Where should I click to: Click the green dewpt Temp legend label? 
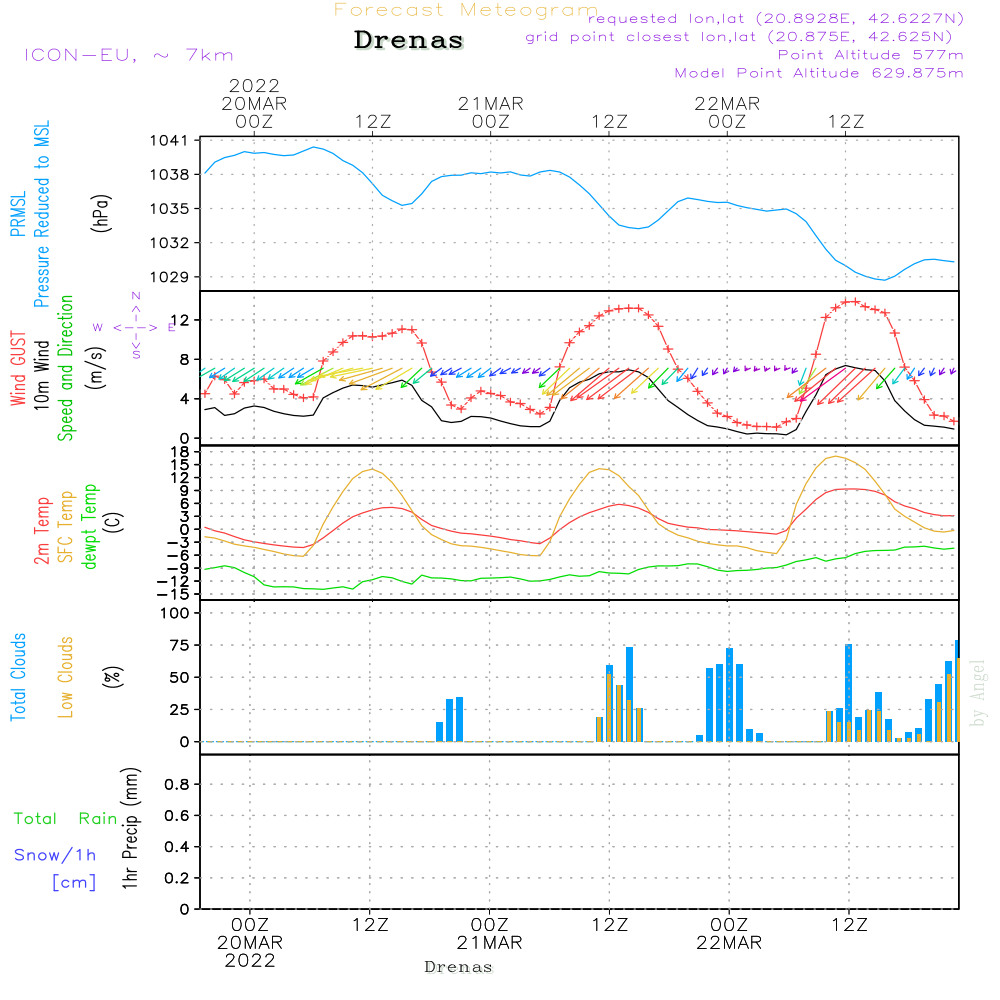pyautogui.click(x=90, y=527)
